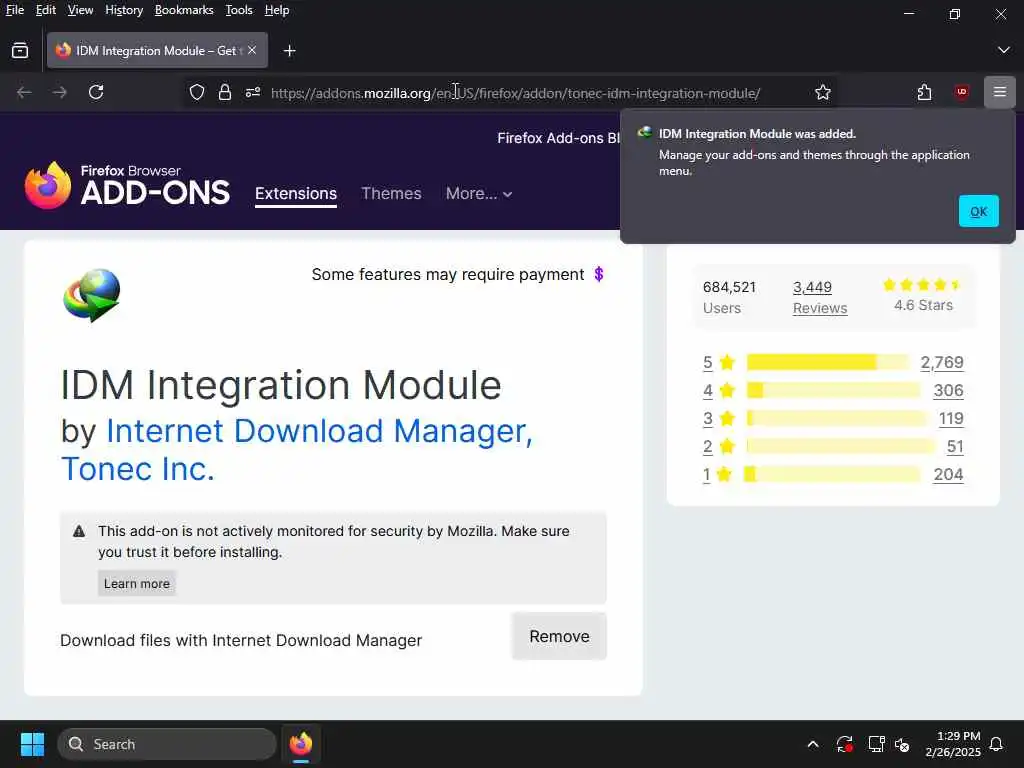This screenshot has height=768, width=1024.
Task: Click the 1-star rating progress bar
Action: tap(832, 474)
